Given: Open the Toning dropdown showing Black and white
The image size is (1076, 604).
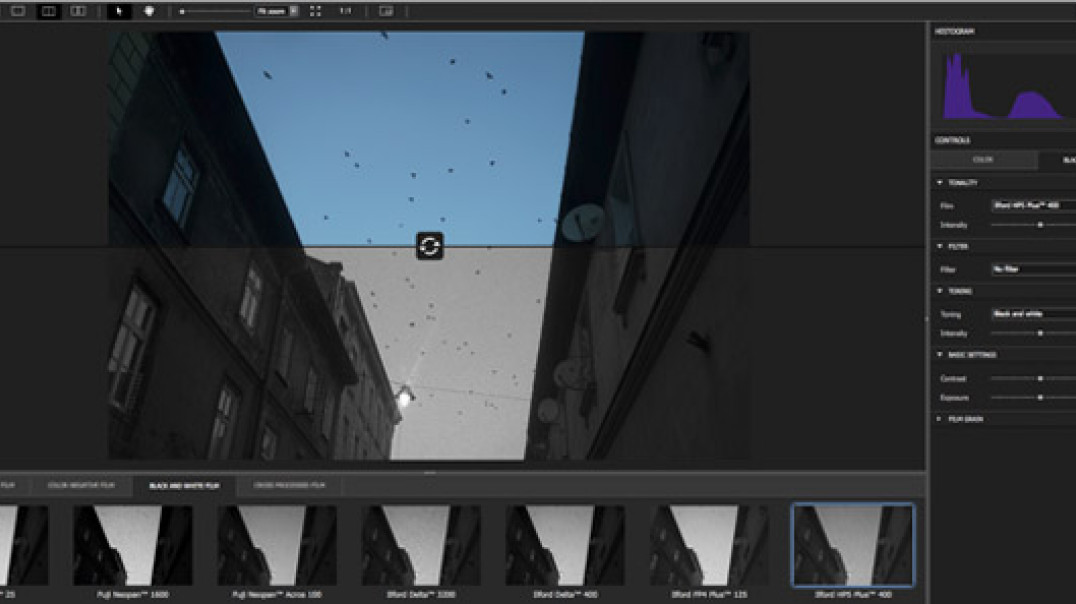Looking at the screenshot, I should (x=1033, y=314).
